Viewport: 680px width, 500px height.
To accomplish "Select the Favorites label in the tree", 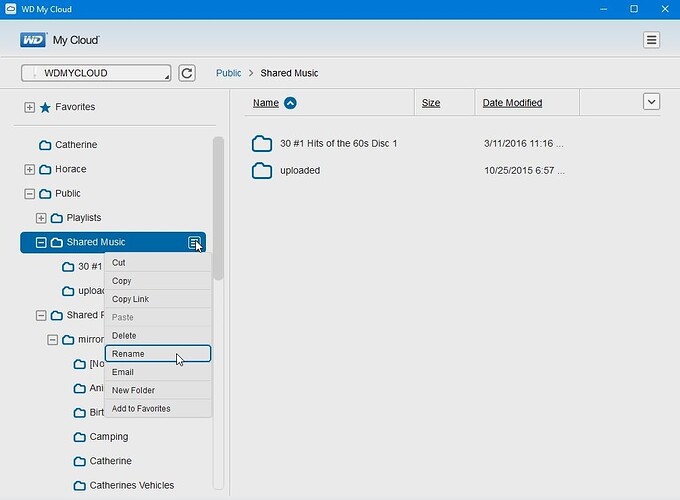I will point(75,107).
